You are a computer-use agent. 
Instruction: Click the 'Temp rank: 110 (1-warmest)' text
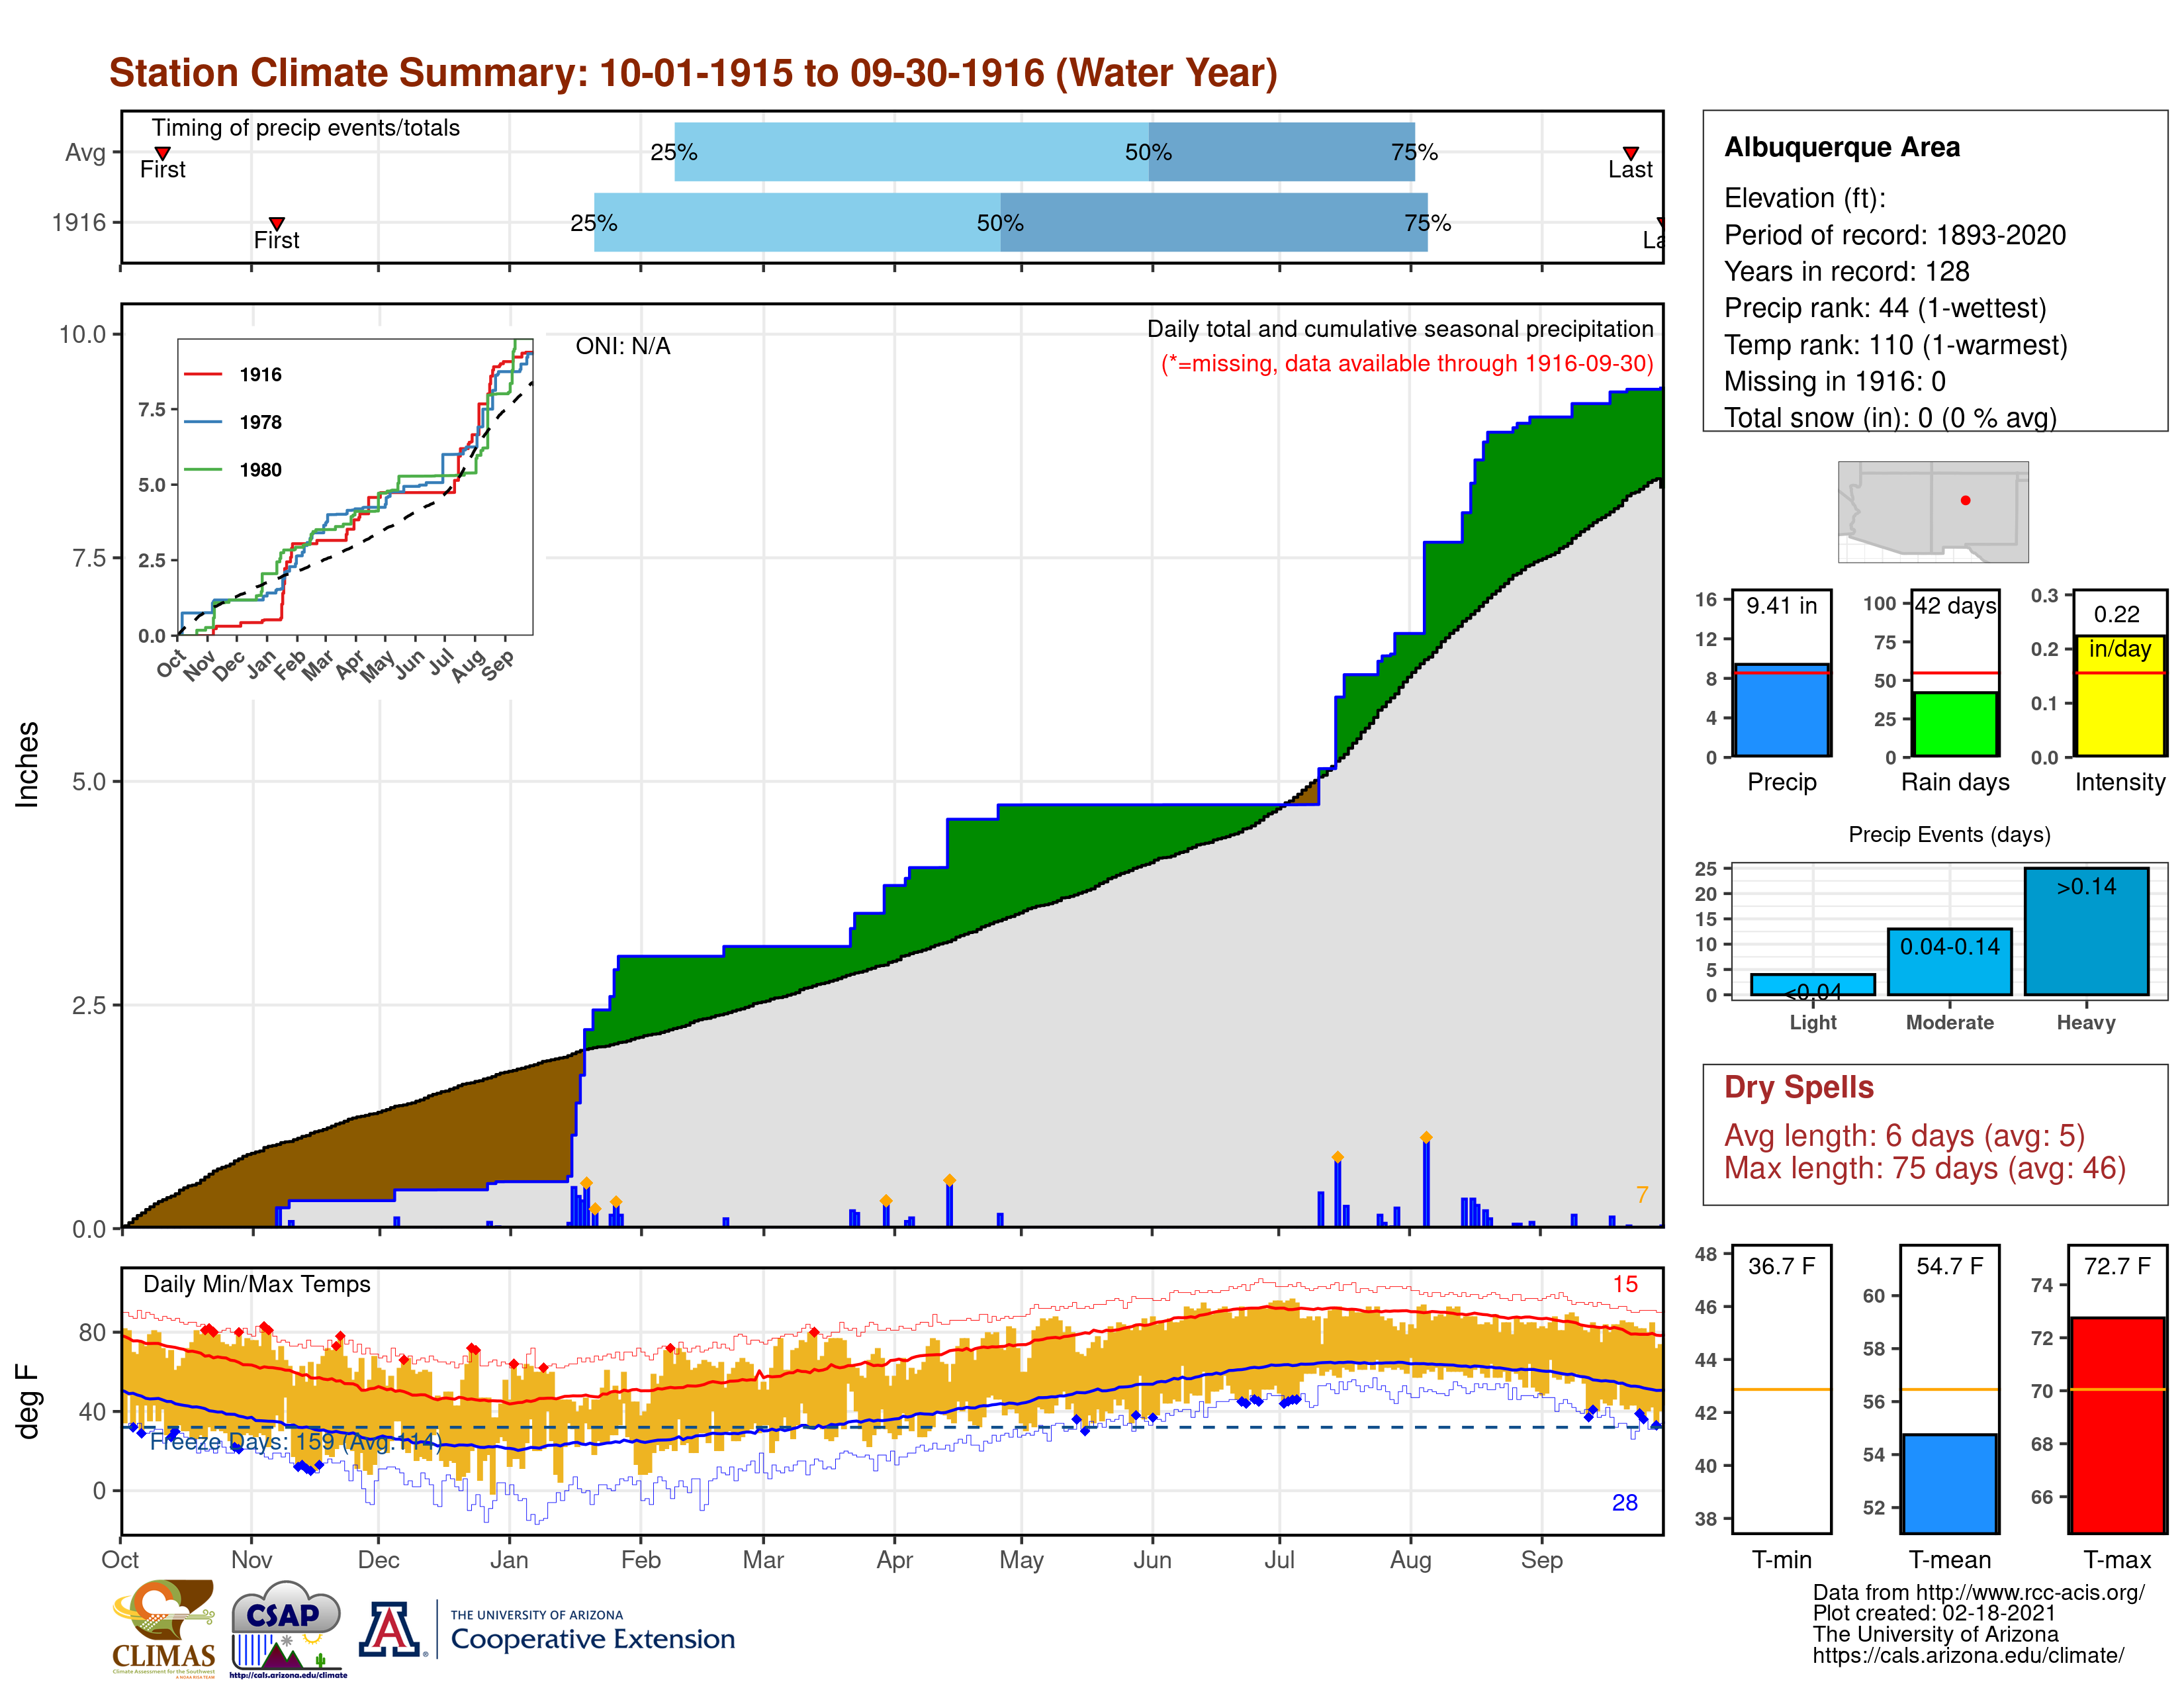(x=1896, y=345)
